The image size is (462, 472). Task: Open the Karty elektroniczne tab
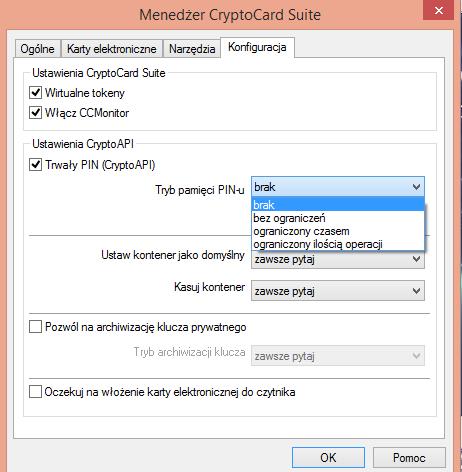coord(112,49)
